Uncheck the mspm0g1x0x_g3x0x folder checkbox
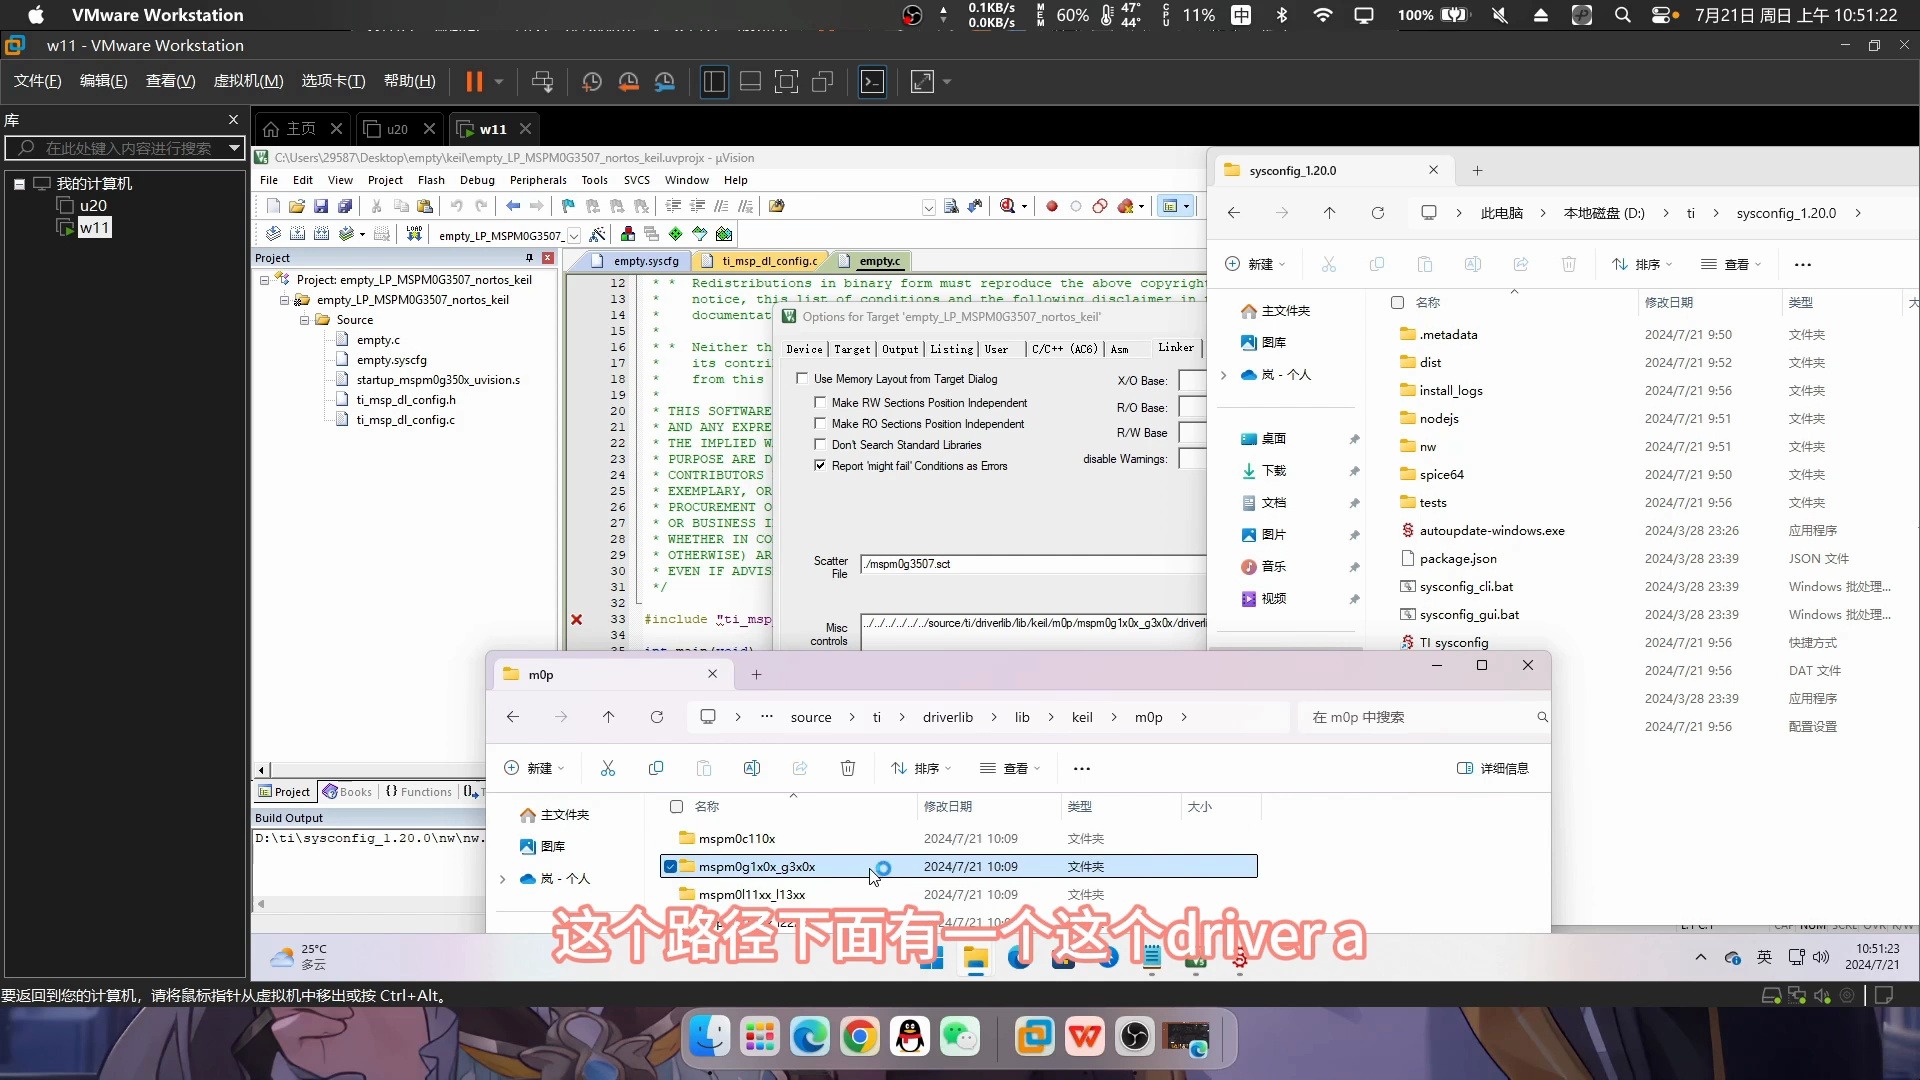Screen dimensions: 1920x1080 coord(671,867)
